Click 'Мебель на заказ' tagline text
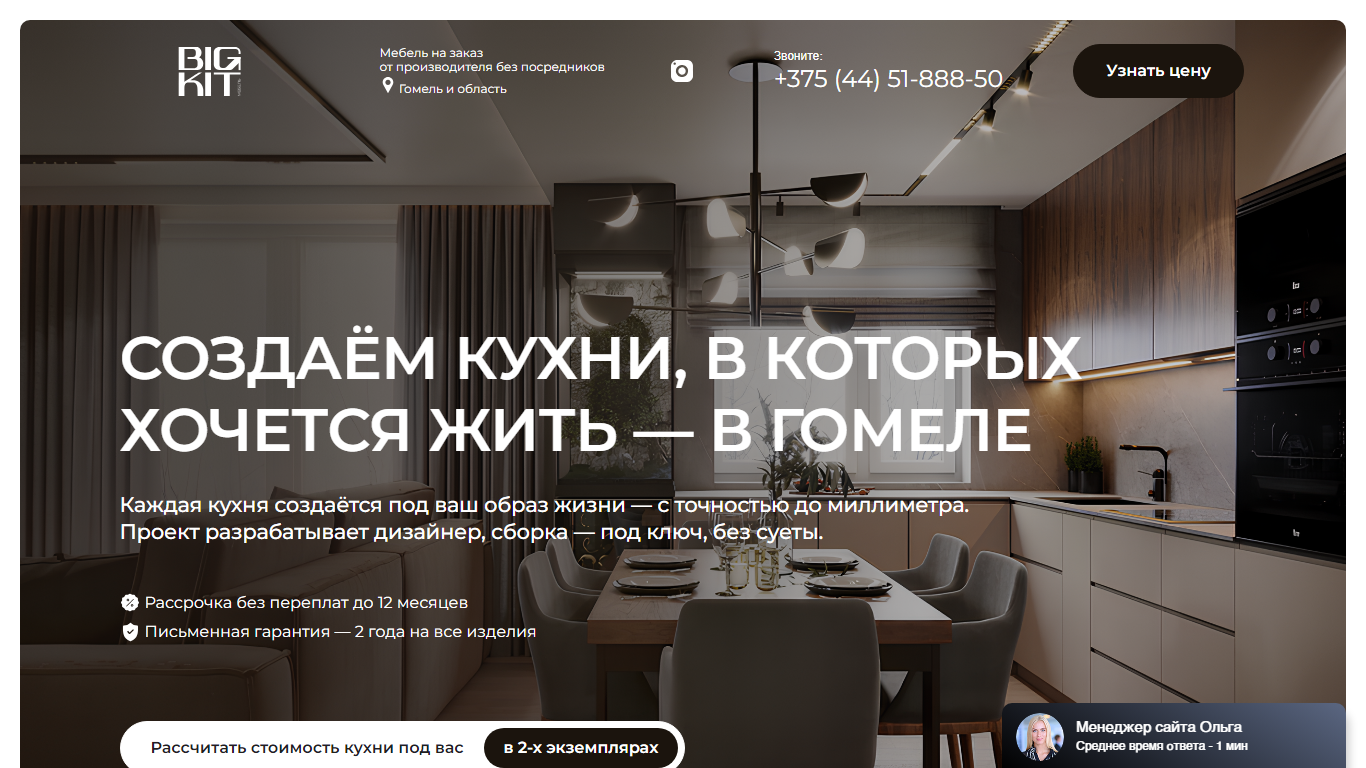Viewport: 1366px width, 768px height. click(431, 53)
